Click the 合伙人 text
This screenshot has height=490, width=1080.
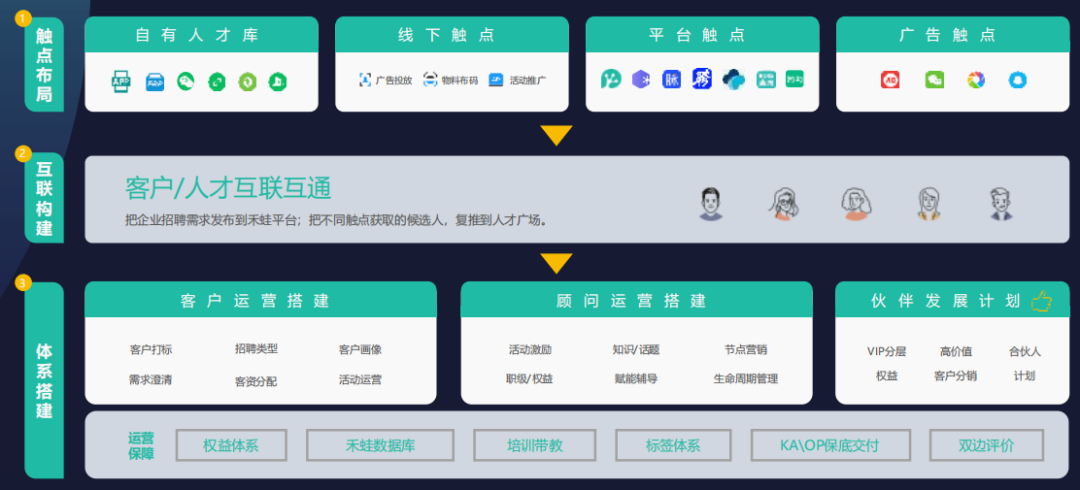click(x=1025, y=351)
